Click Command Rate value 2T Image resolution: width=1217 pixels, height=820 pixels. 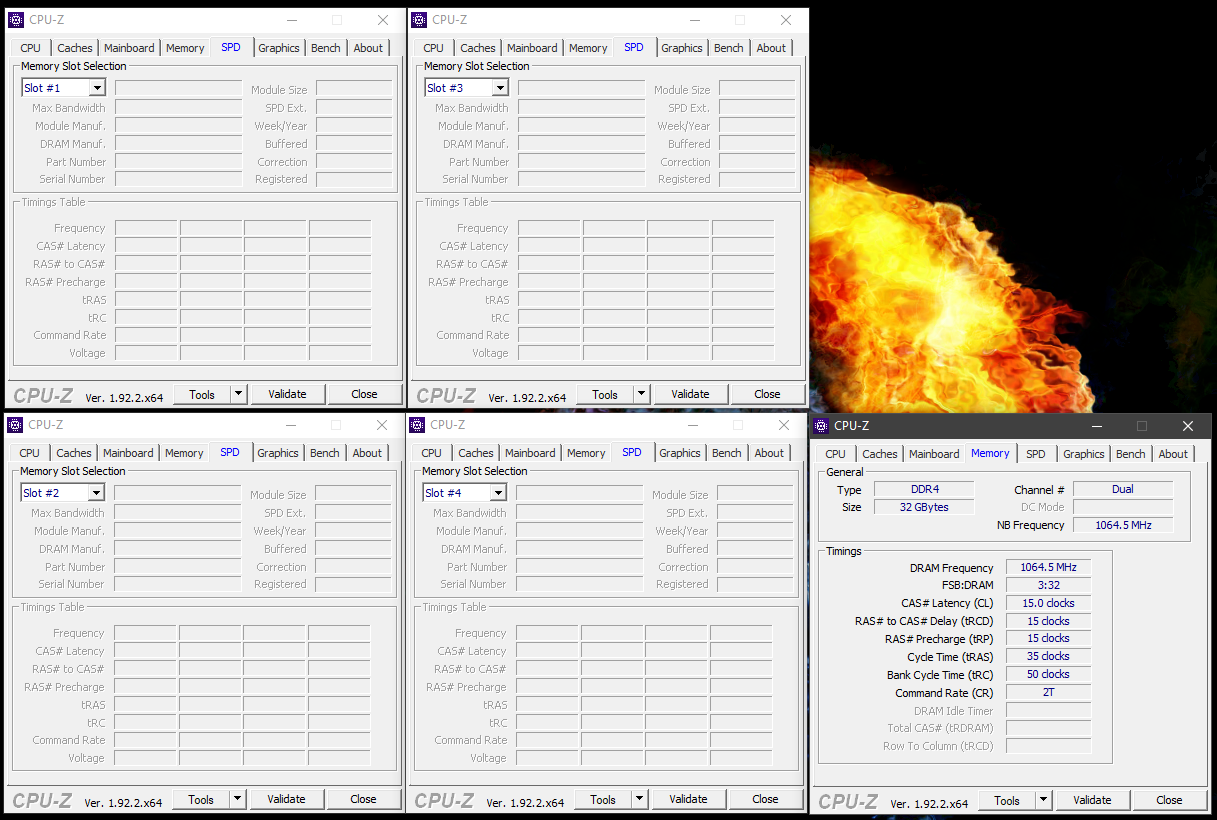click(1048, 692)
